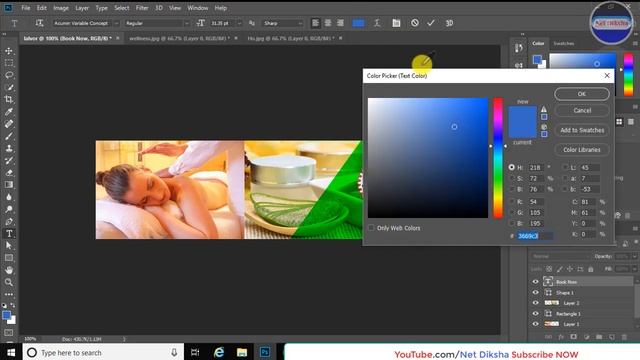Viewport: 640px width, 360px height.
Task: Commit current text edits checkmark
Action: point(431,23)
